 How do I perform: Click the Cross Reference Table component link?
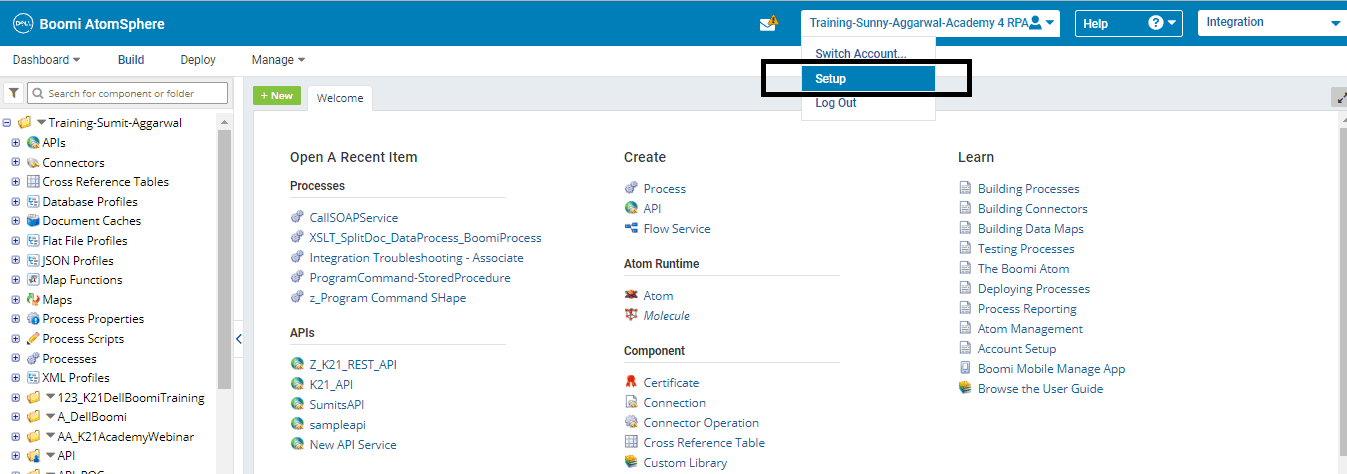(x=704, y=442)
